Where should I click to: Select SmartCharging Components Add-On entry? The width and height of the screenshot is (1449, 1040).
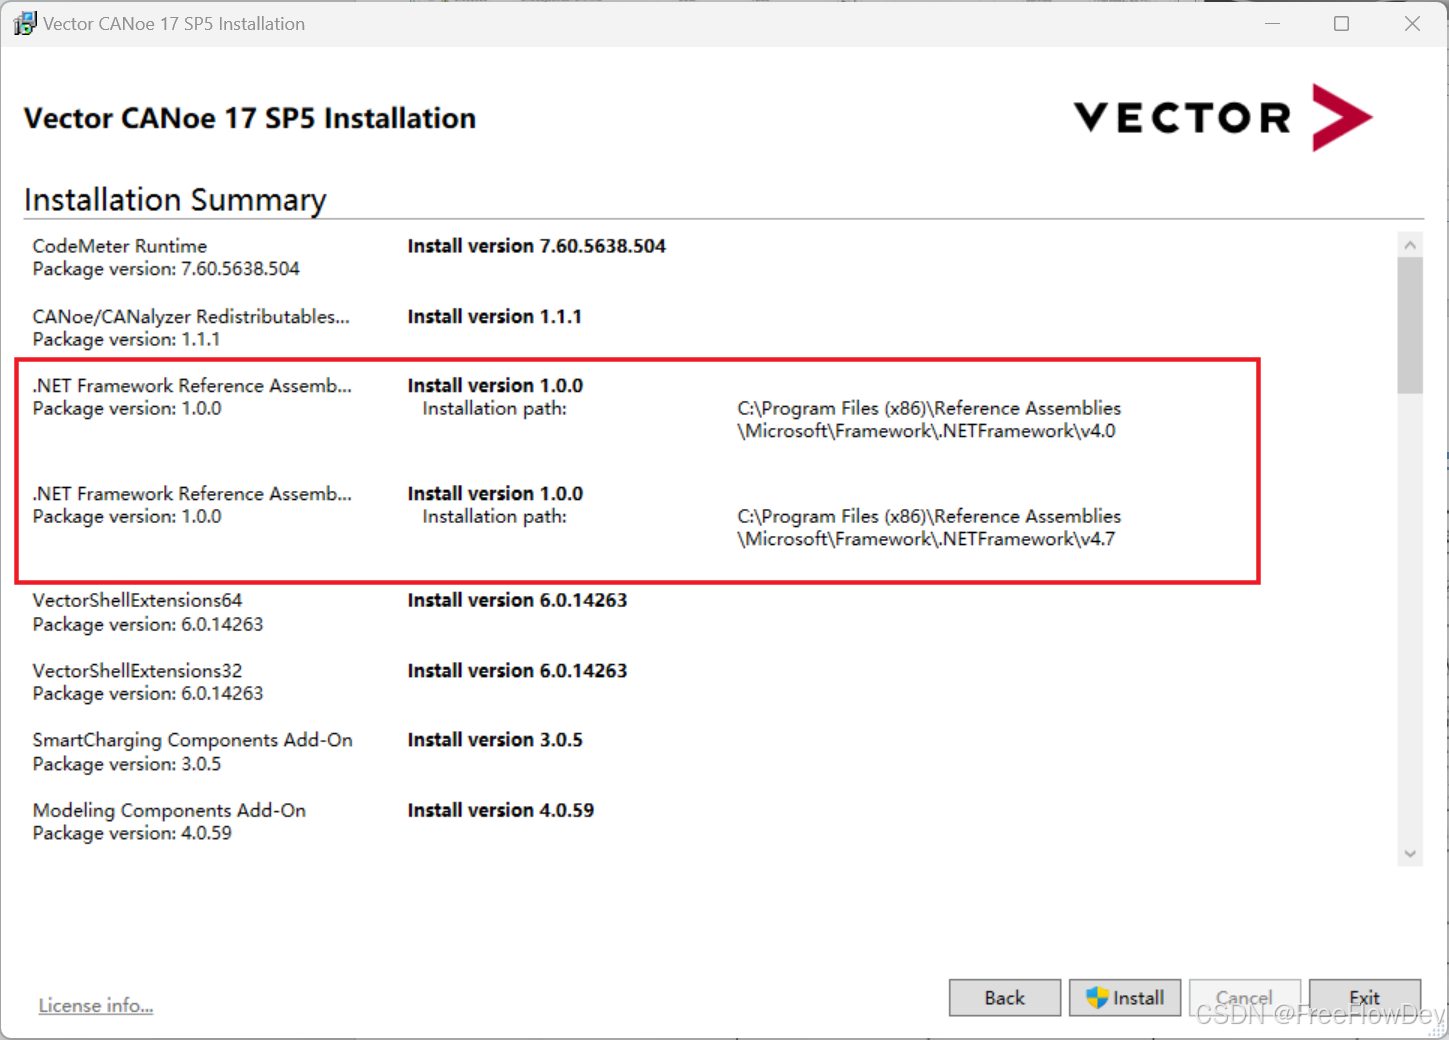[193, 740]
